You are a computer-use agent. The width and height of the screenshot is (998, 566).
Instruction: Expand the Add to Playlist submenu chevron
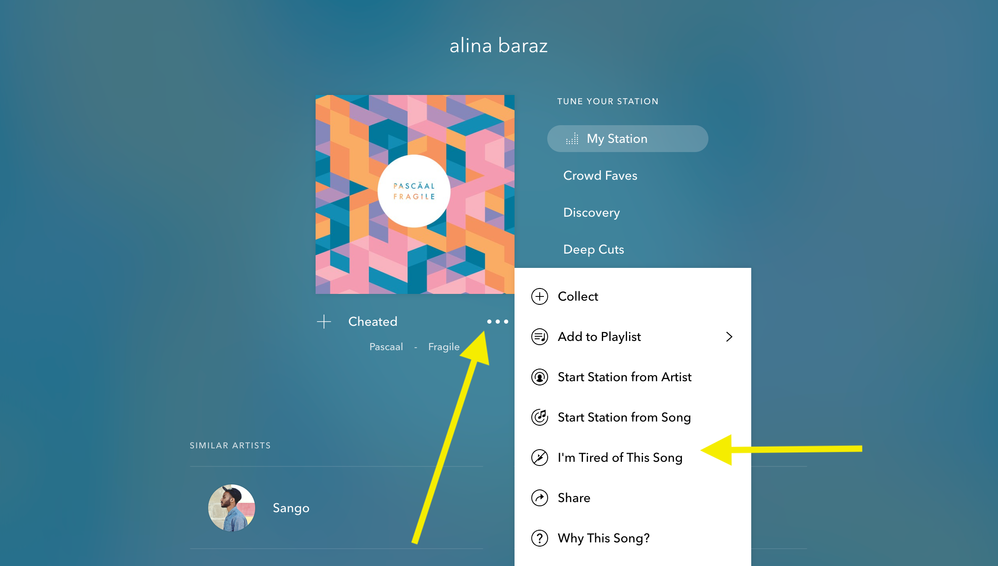coord(729,337)
